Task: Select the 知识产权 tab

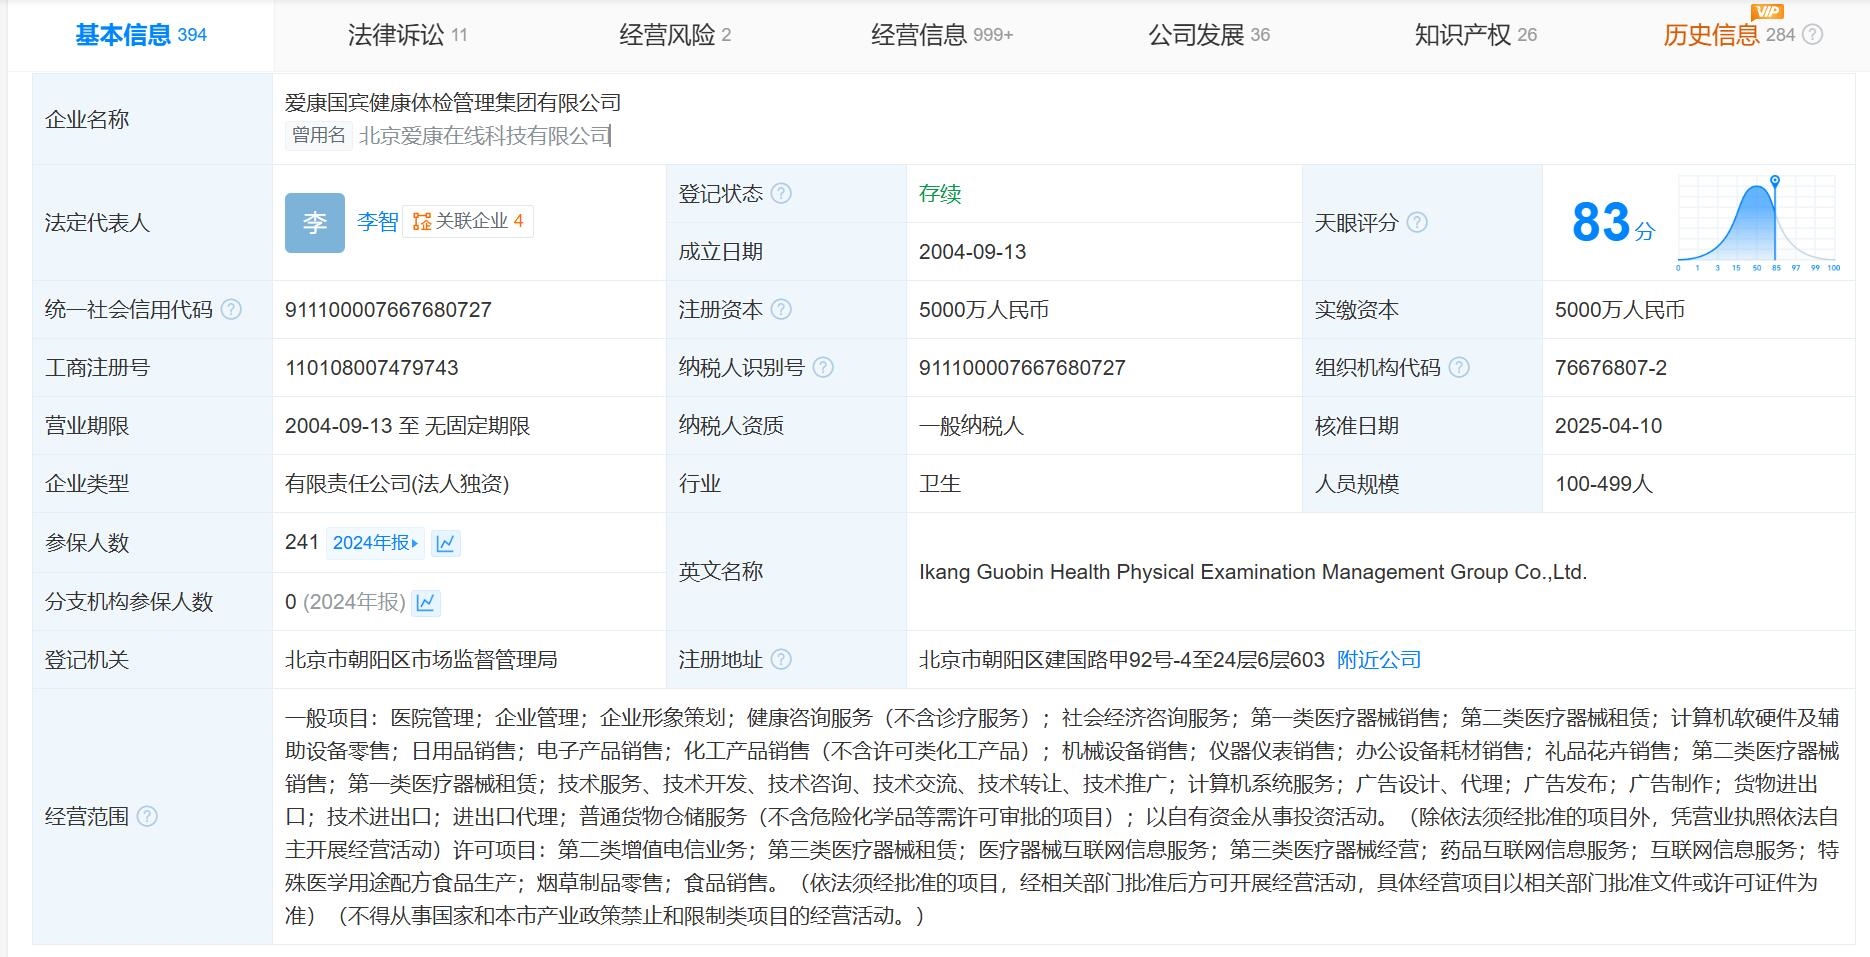Action: [1475, 35]
